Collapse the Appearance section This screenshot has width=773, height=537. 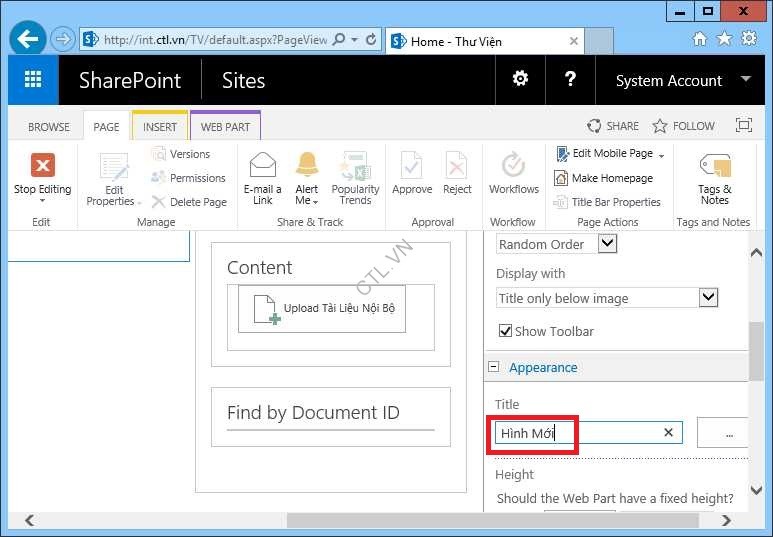493,367
